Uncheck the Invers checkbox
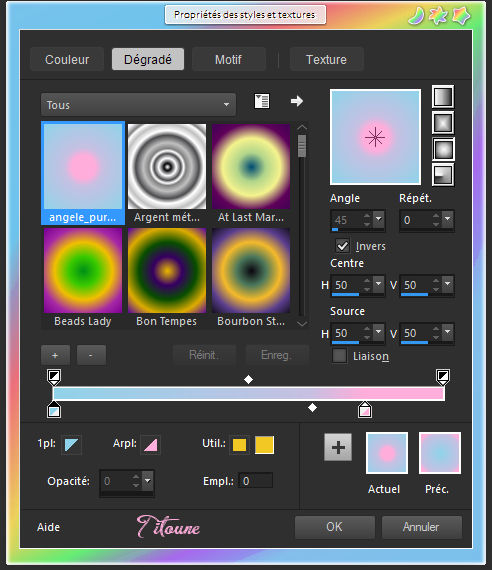The image size is (492, 570). coord(342,246)
